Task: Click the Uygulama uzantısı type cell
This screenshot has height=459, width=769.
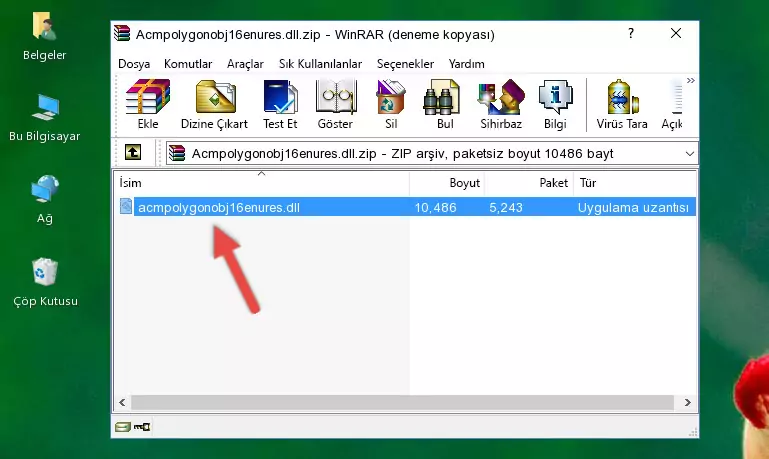Action: coord(633,207)
